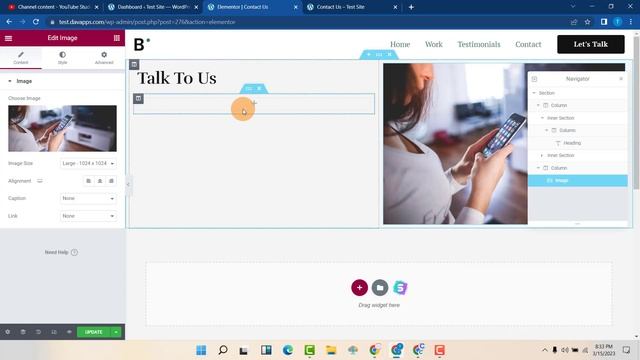Click edit handle of empty column
Image resolution: width=640 pixels, height=360 pixels.
pos(138,98)
